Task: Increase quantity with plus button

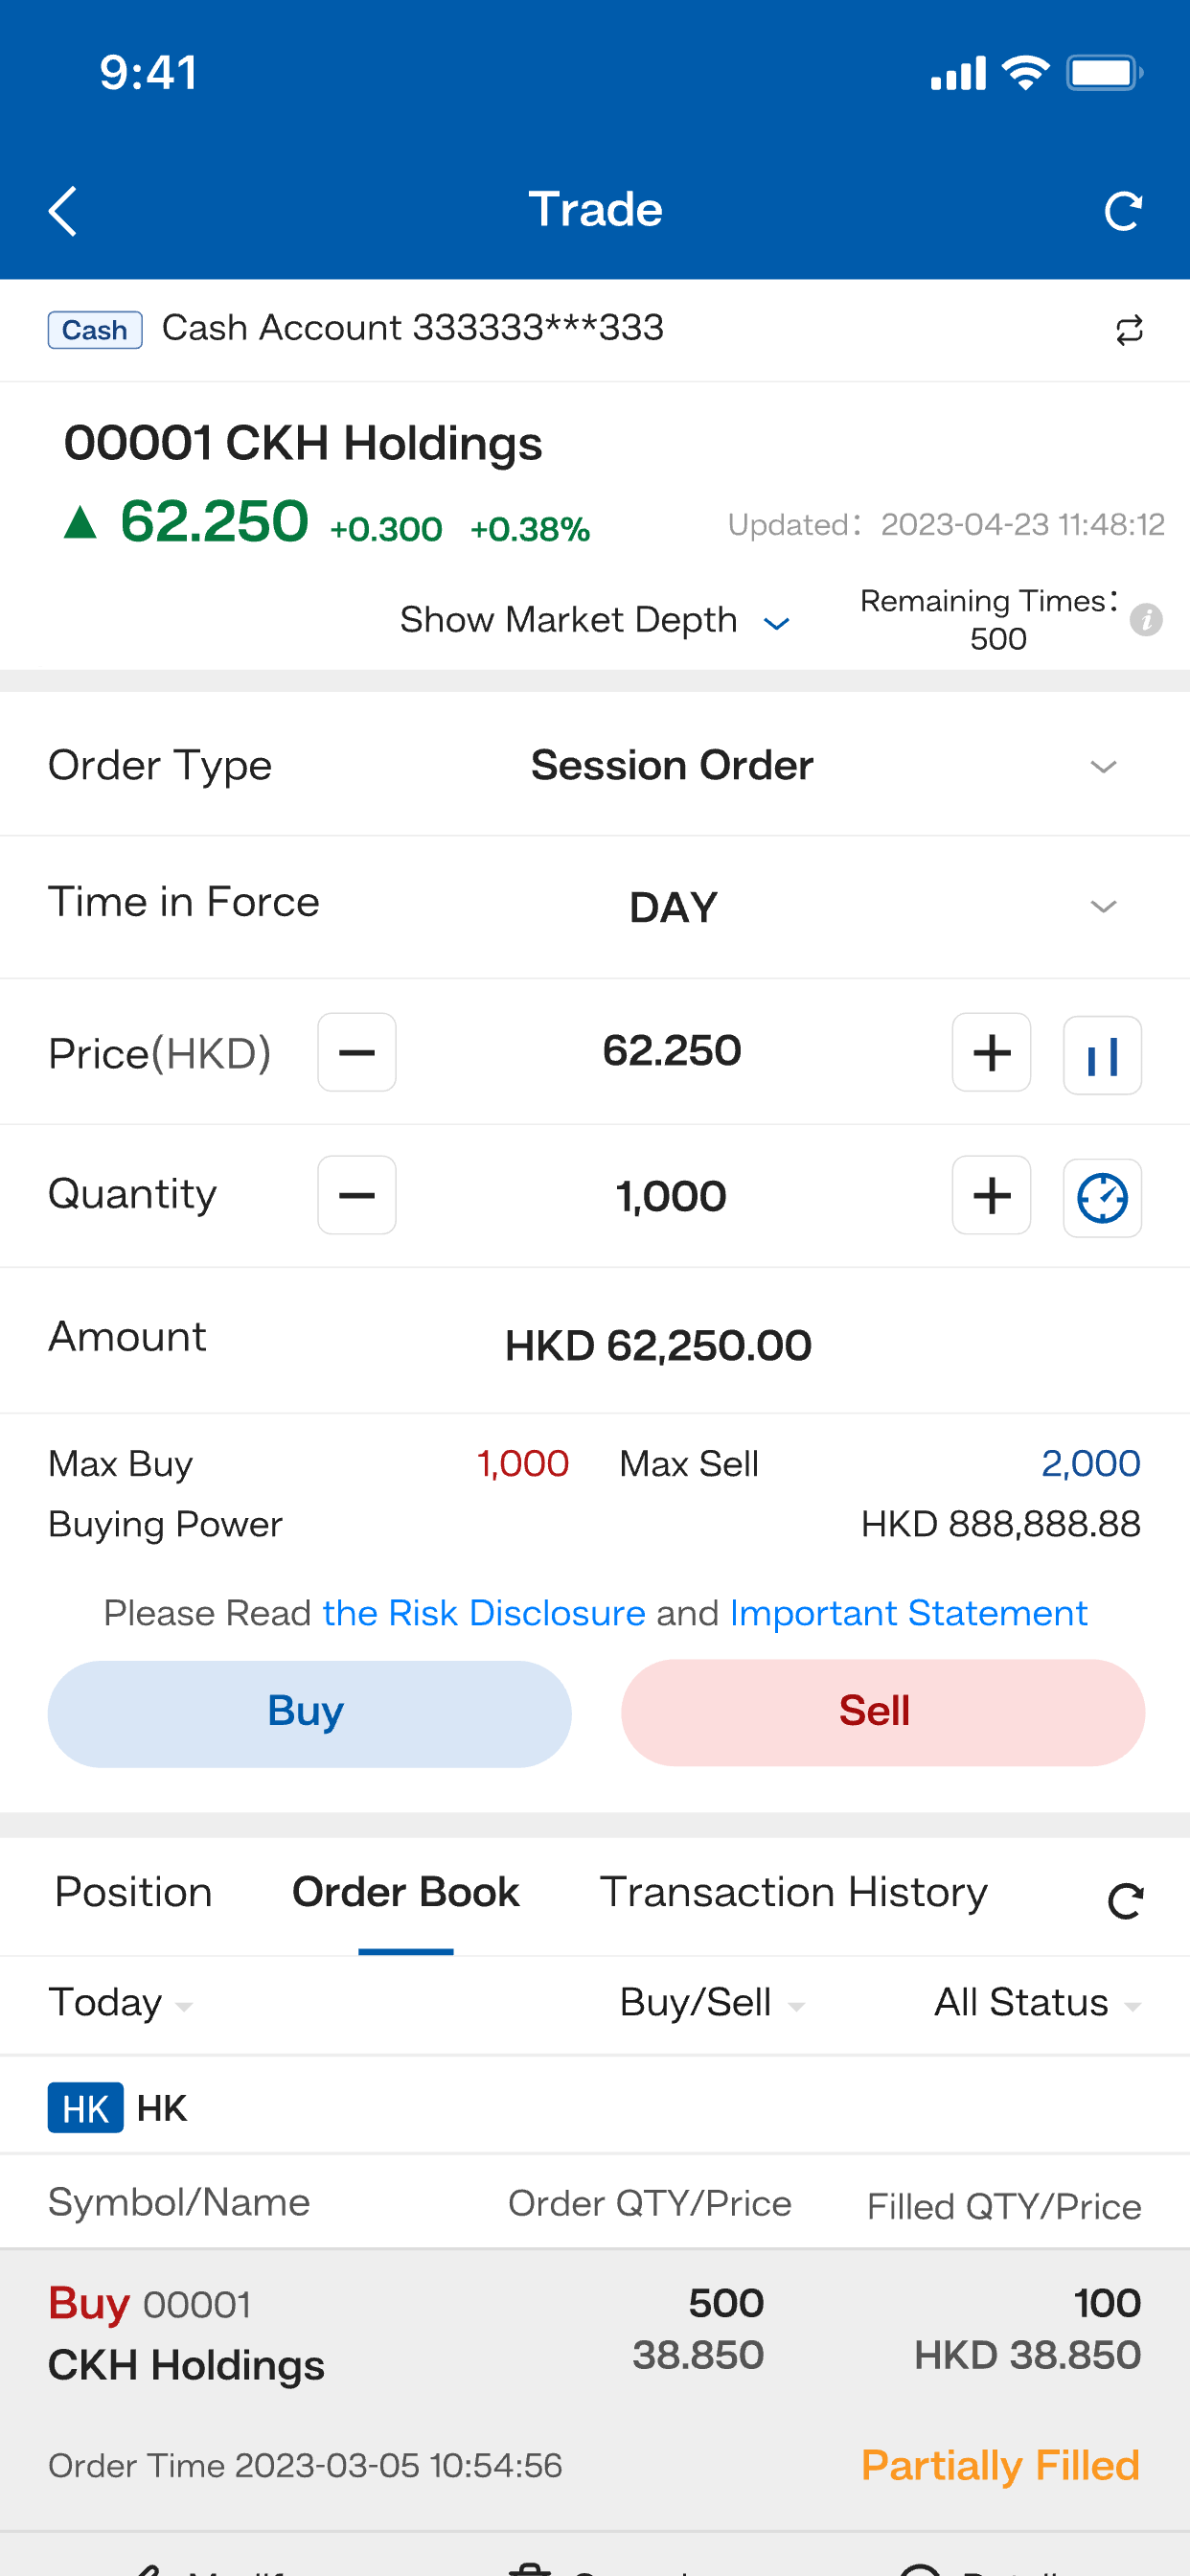Action: pyautogui.click(x=991, y=1195)
